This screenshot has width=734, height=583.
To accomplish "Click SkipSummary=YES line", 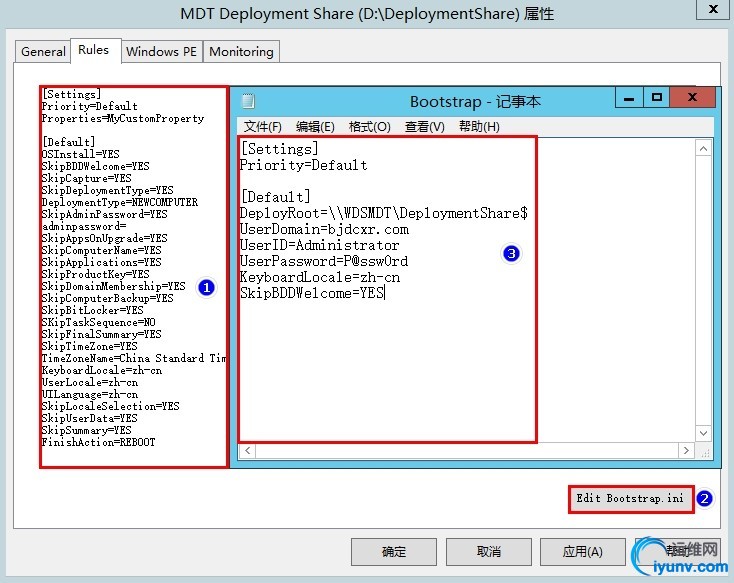I will 87,430.
